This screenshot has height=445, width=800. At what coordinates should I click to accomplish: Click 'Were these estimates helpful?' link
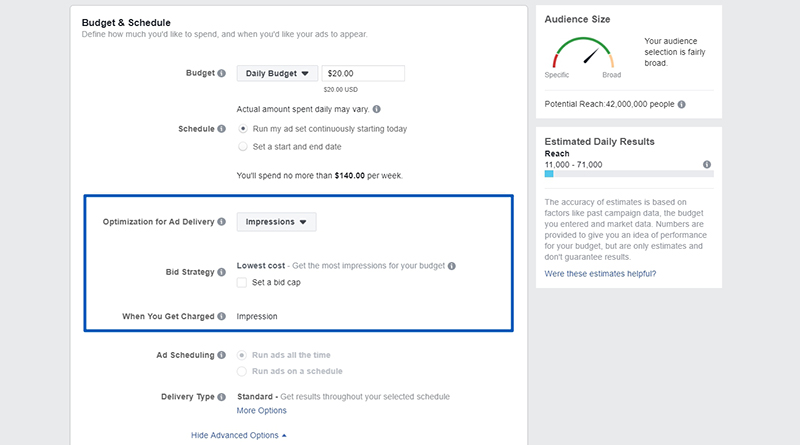[600, 274]
